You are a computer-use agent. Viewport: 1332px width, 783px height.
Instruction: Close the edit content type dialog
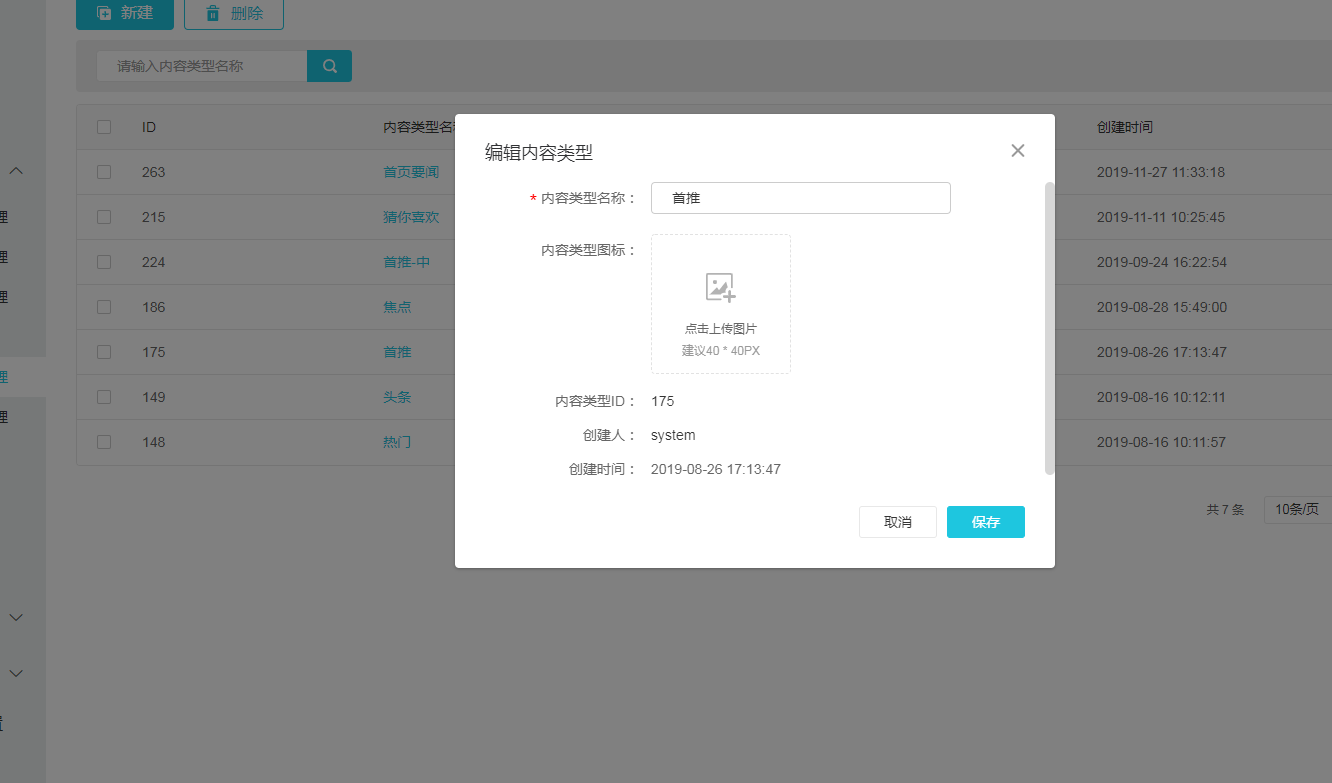coord(1018,151)
